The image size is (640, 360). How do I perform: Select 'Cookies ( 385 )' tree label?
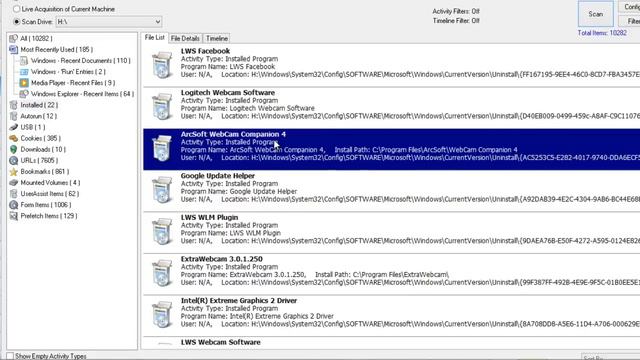[x=40, y=138]
